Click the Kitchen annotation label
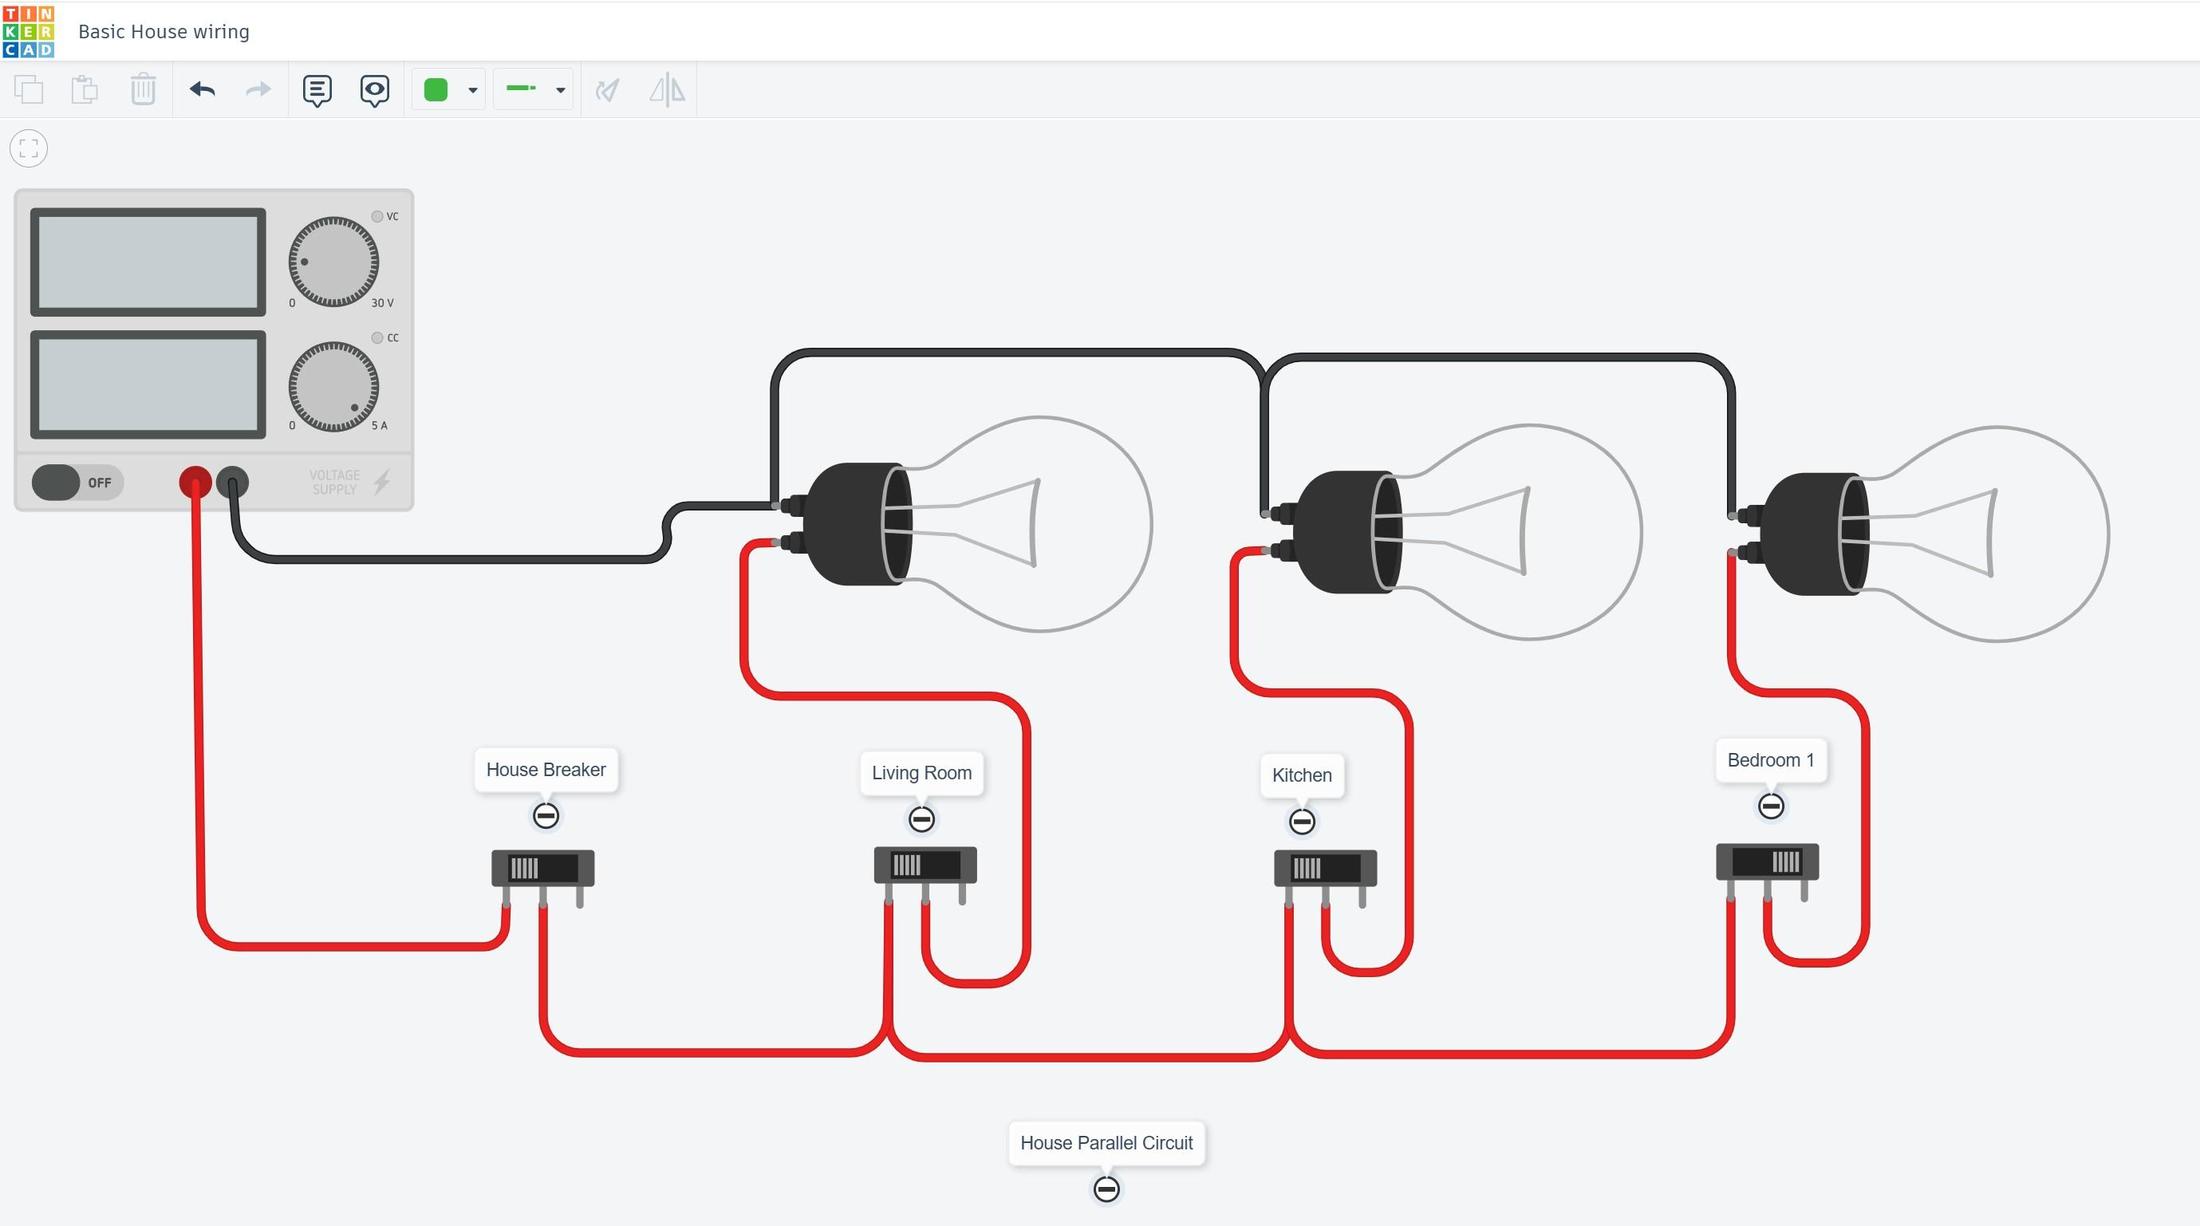The width and height of the screenshot is (2200, 1226). pyautogui.click(x=1302, y=776)
